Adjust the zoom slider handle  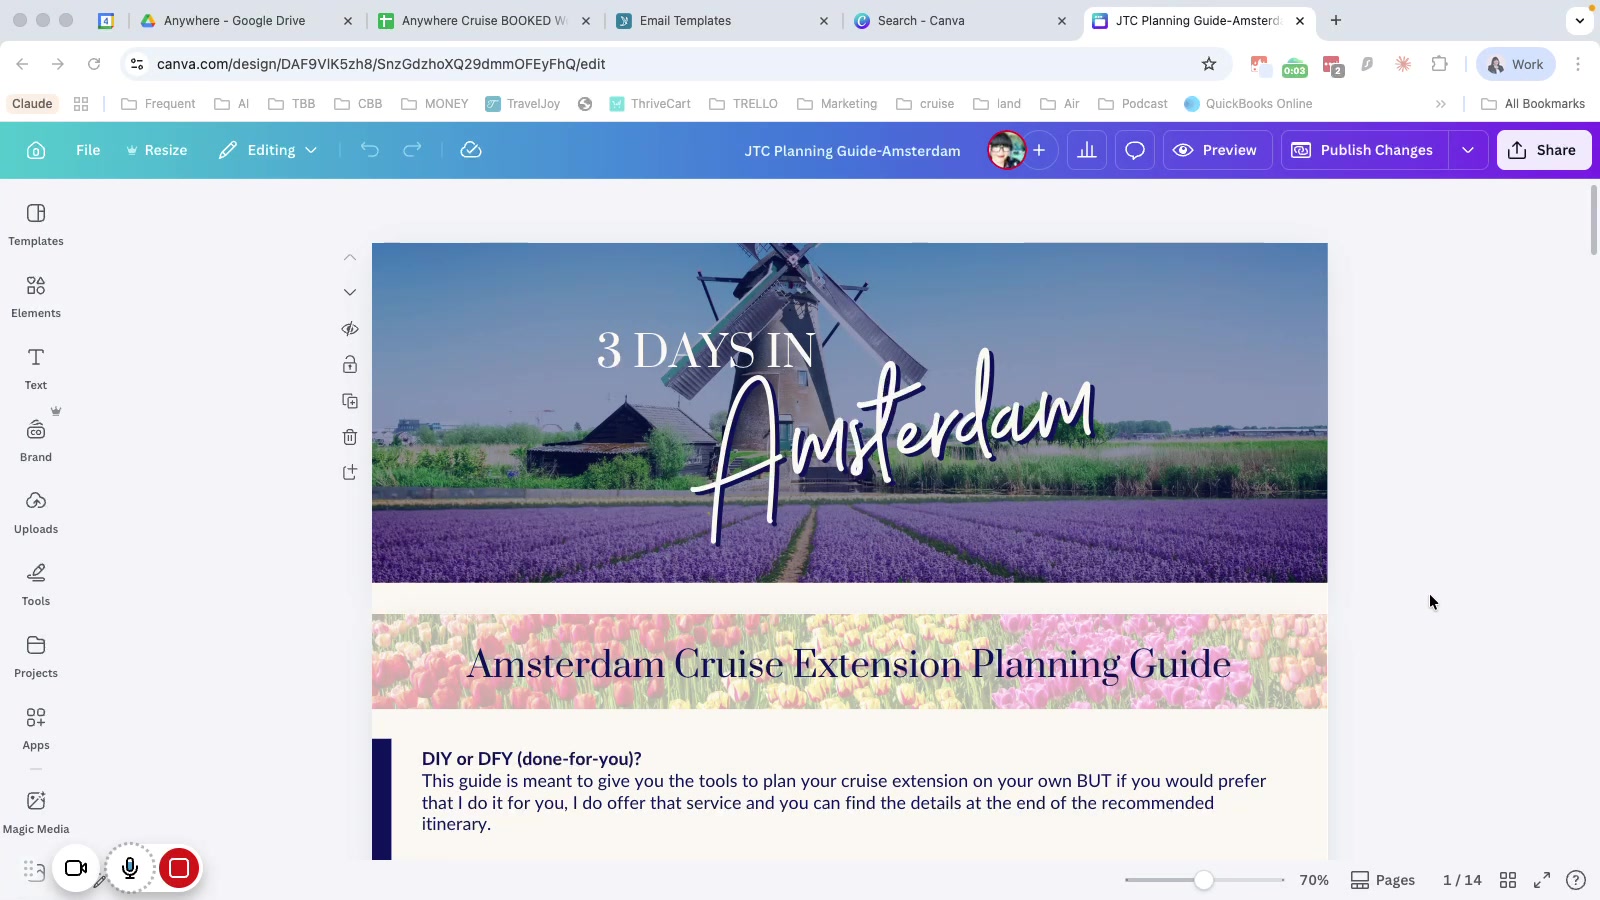tap(1204, 880)
